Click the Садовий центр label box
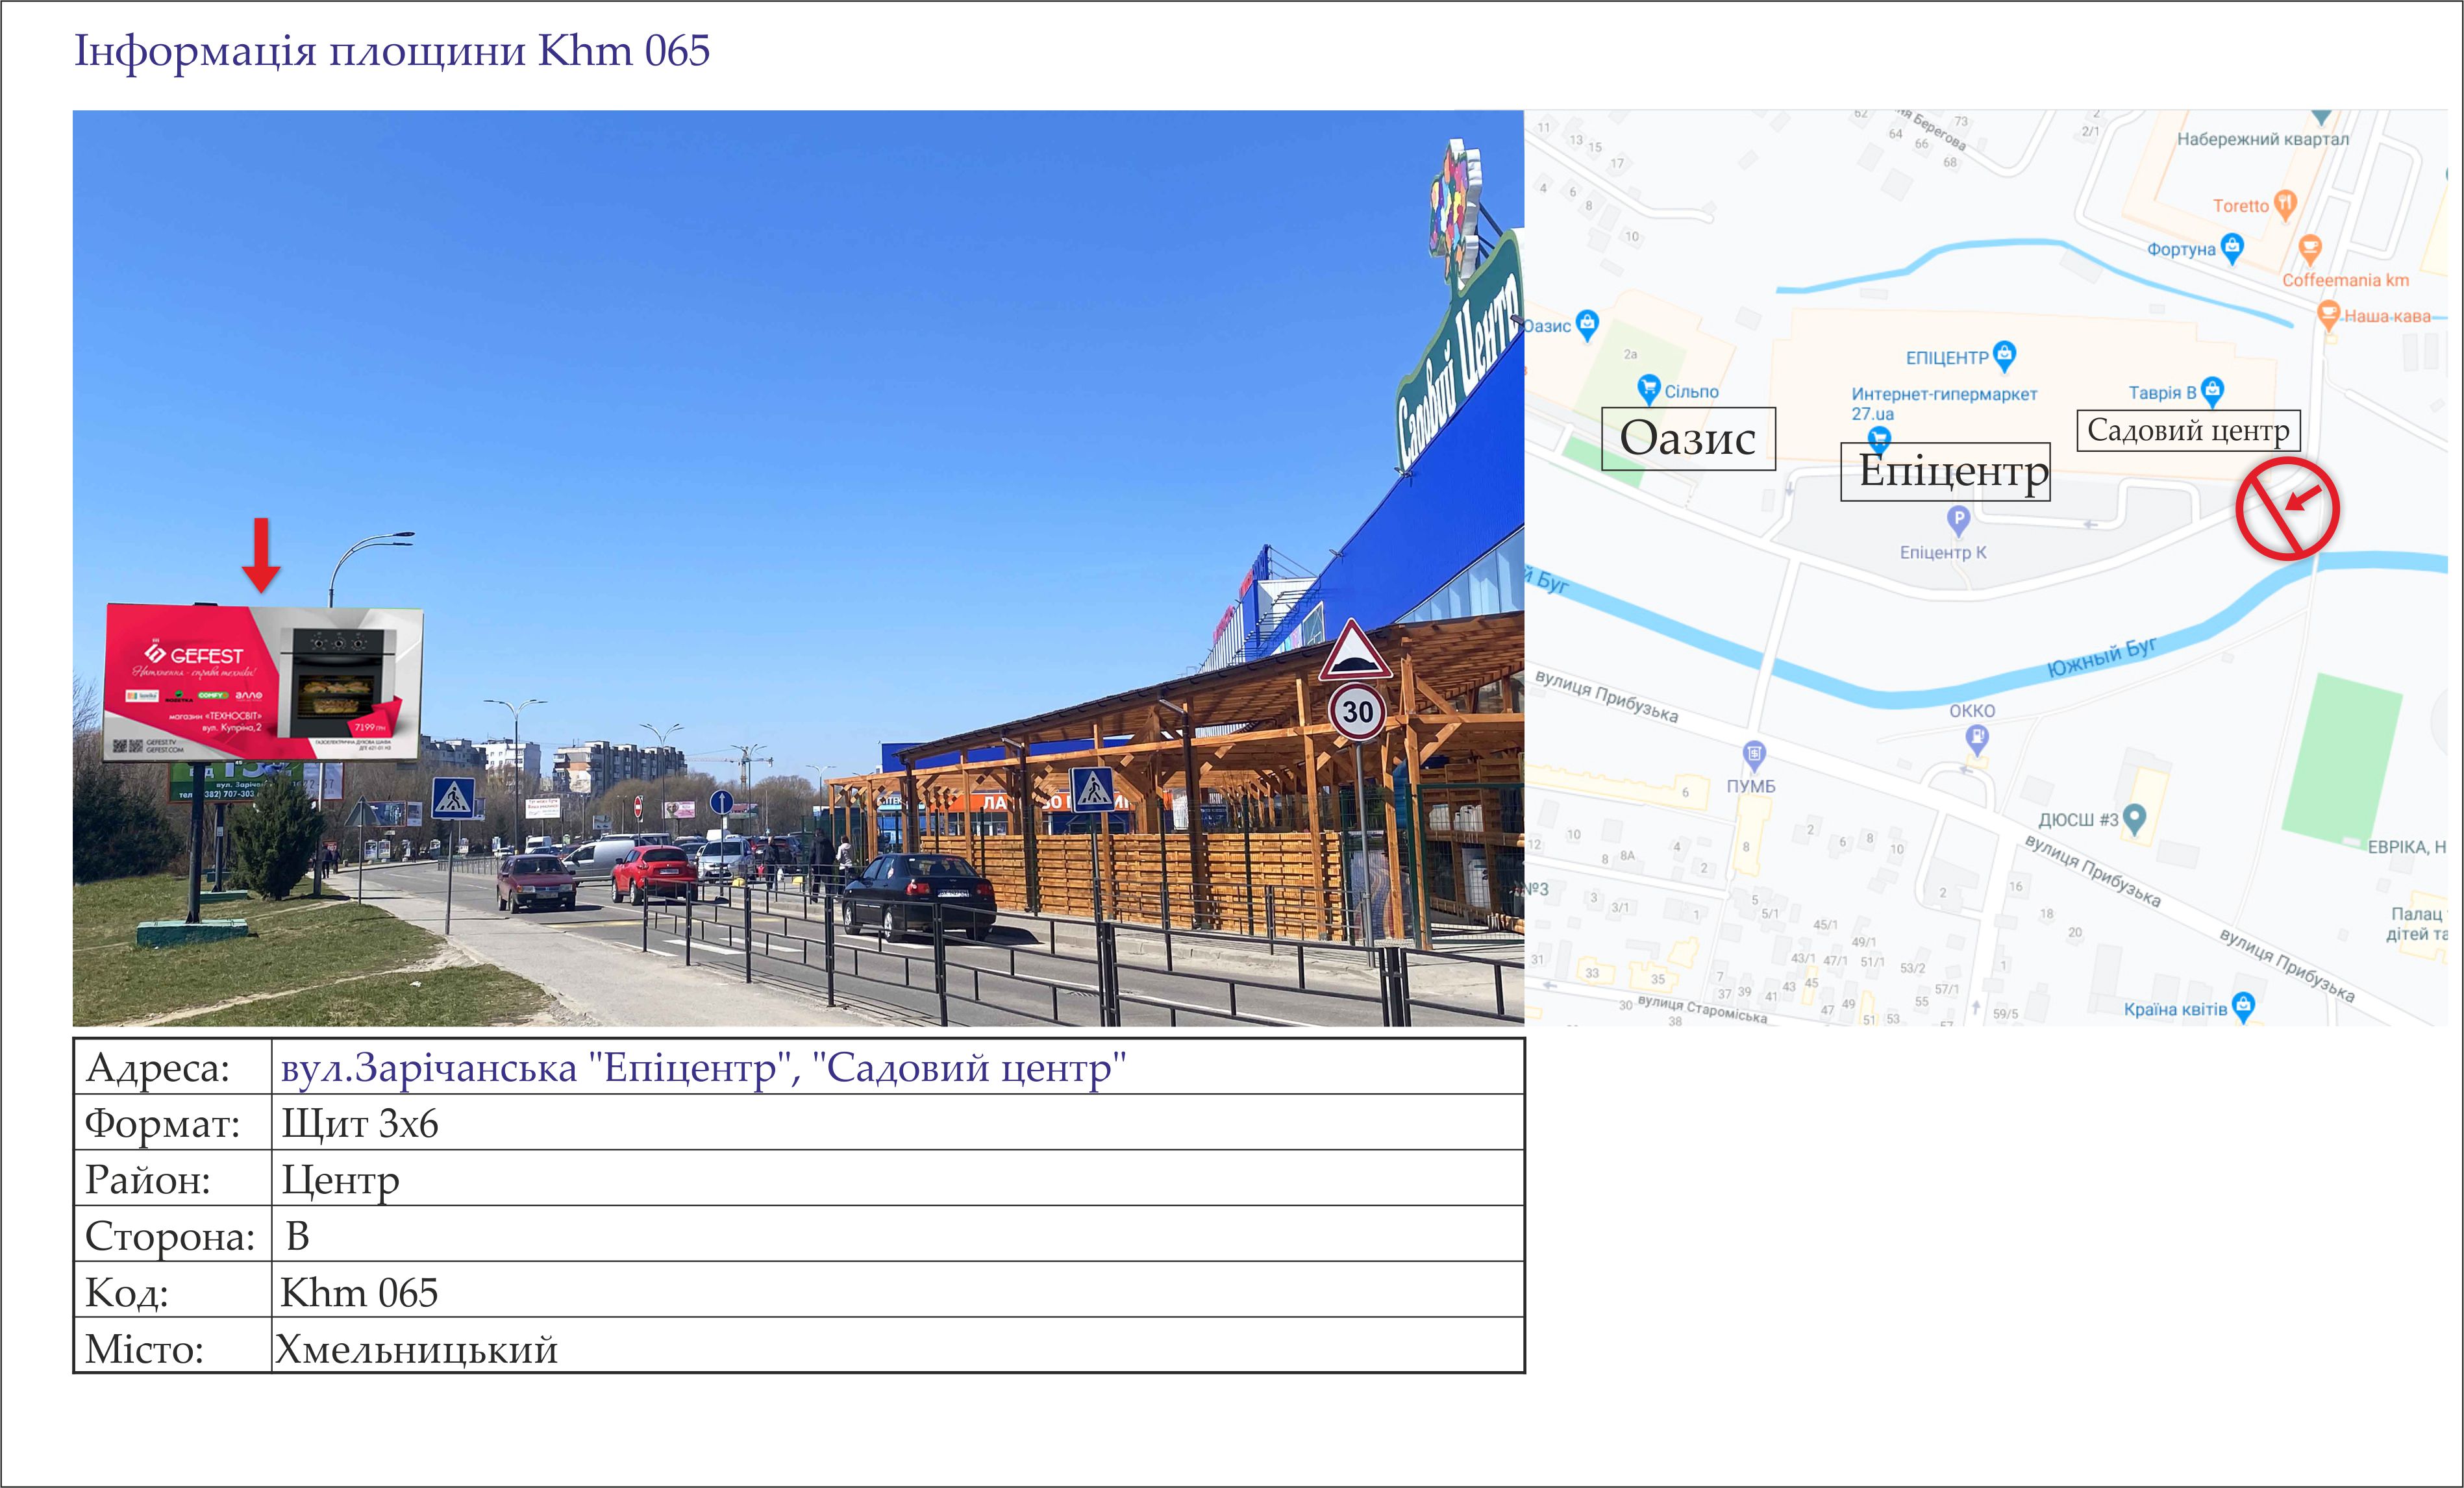 click(2189, 431)
